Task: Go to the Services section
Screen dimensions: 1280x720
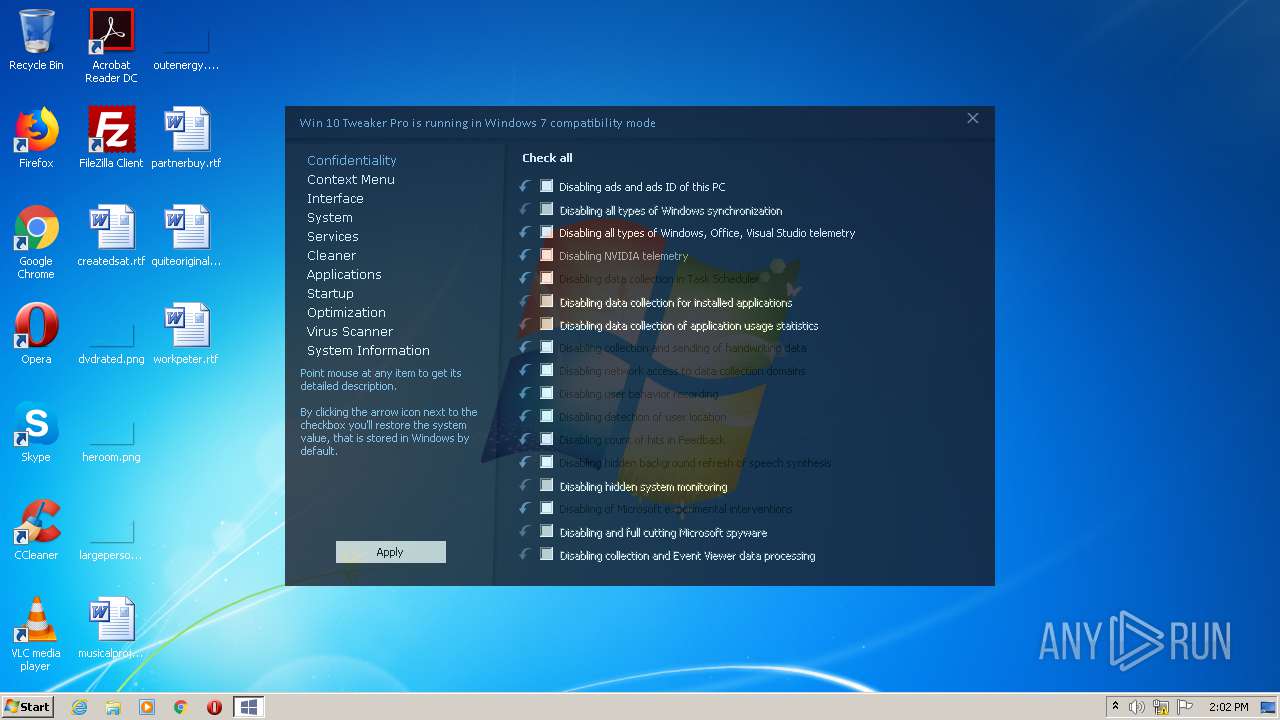Action: 333,236
